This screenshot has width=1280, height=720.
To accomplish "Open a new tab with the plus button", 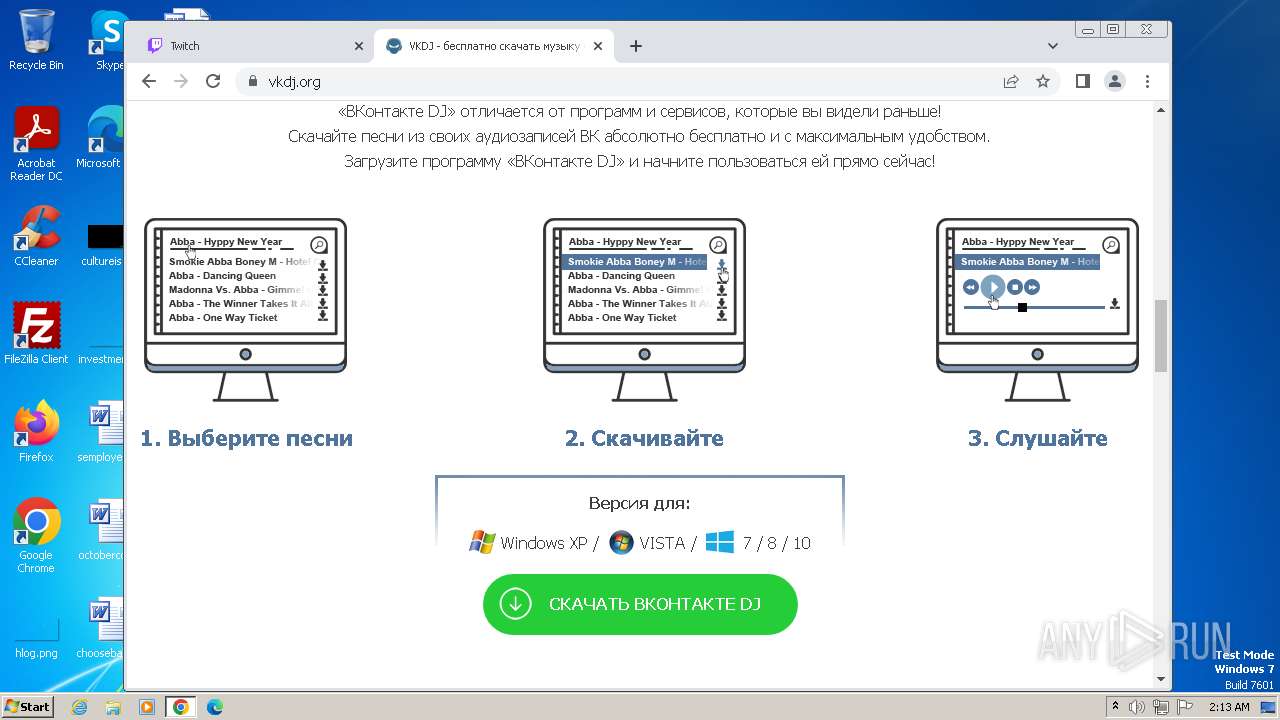I will [x=636, y=46].
